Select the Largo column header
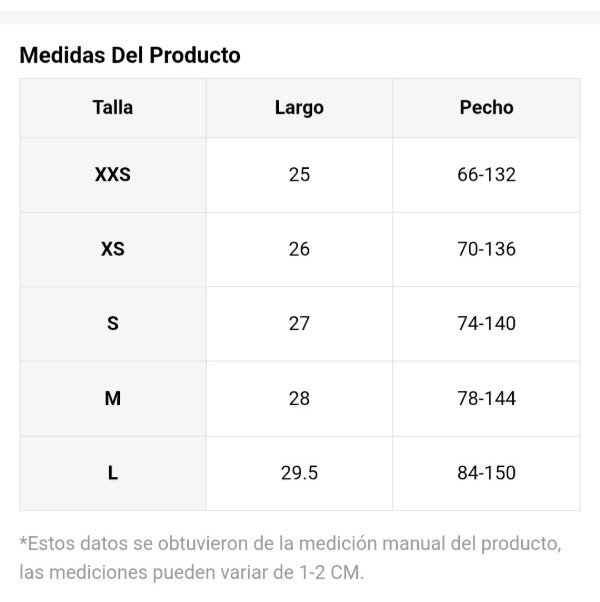Screen dimensions: 600x602 click(x=299, y=108)
